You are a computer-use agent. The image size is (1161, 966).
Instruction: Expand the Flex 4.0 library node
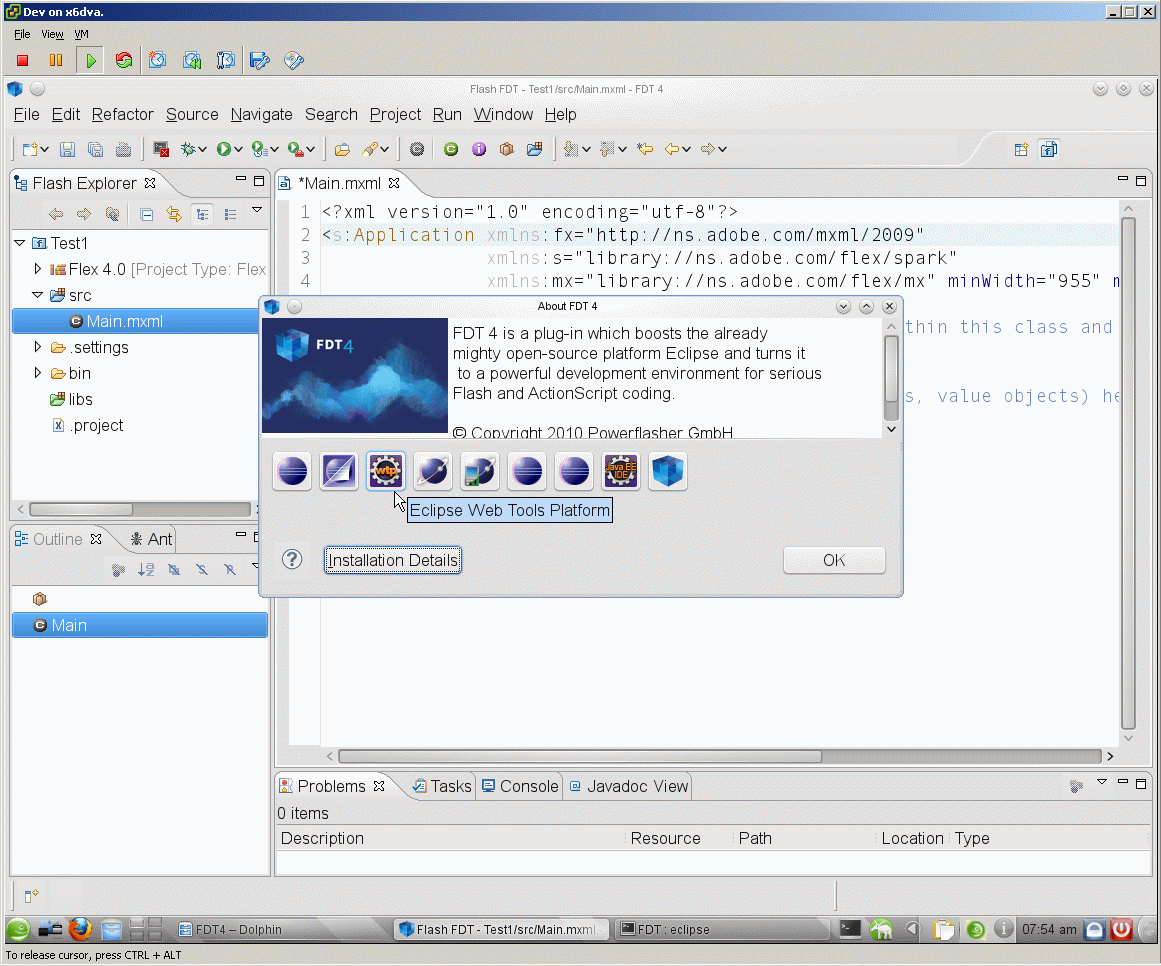[x=37, y=269]
